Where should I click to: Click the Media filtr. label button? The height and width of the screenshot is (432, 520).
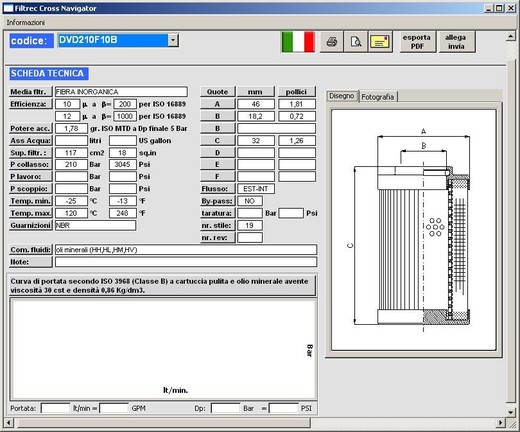pos(30,92)
